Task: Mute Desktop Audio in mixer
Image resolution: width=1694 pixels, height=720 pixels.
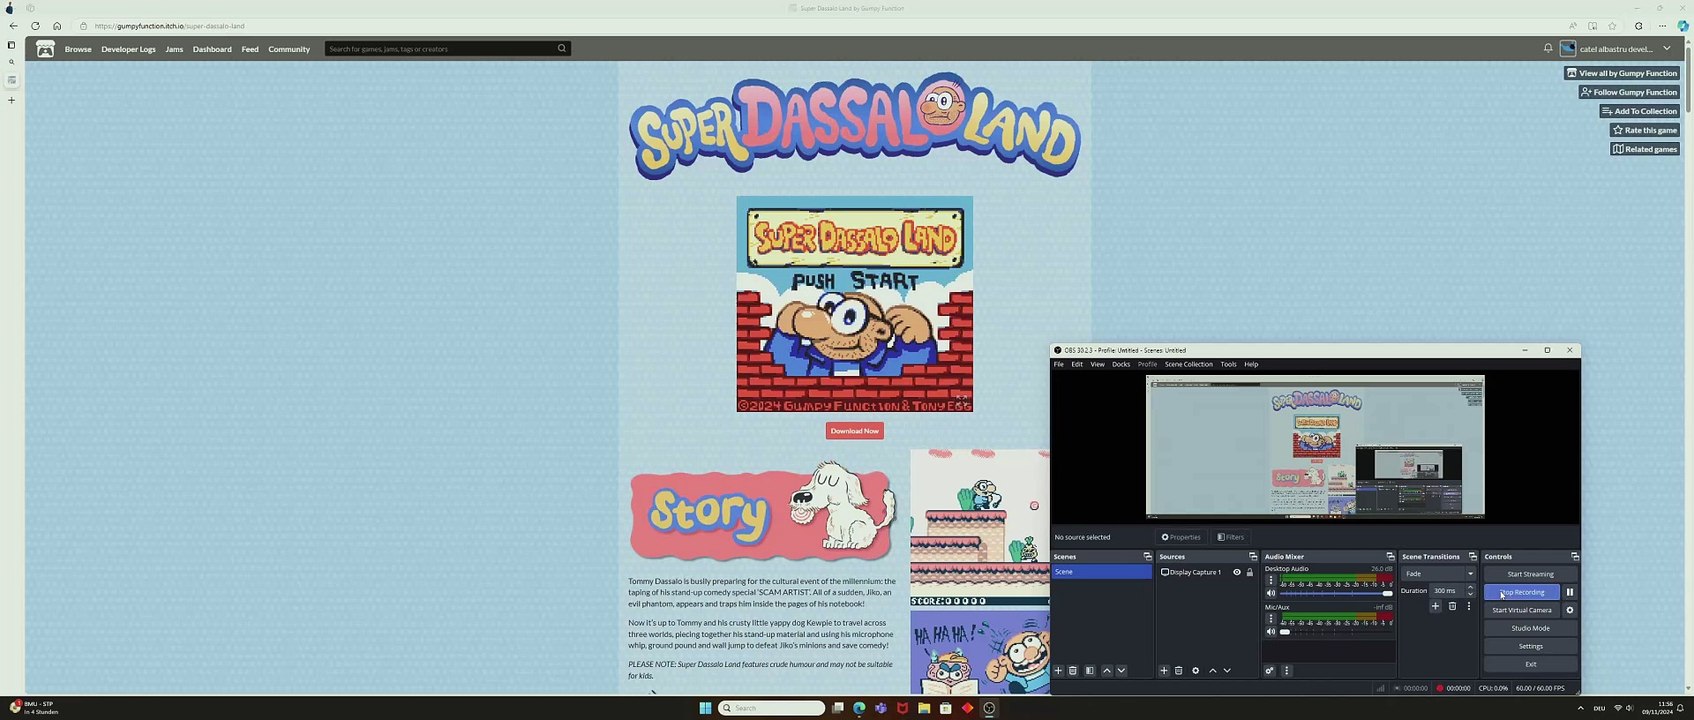Action: 1271,593
